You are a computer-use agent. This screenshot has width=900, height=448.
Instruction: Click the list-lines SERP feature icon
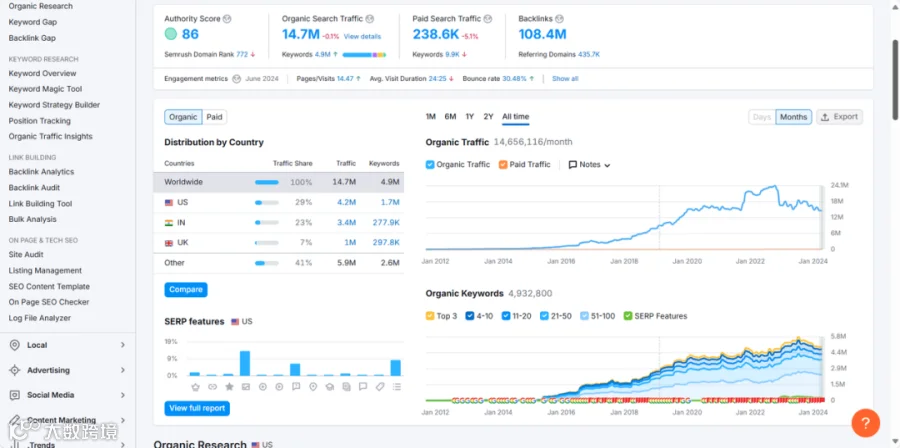(x=397, y=387)
